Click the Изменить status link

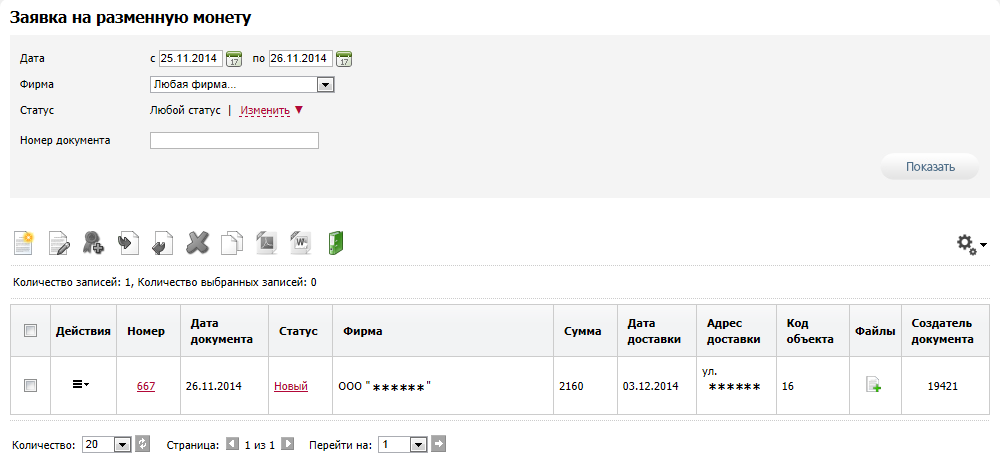click(265, 110)
